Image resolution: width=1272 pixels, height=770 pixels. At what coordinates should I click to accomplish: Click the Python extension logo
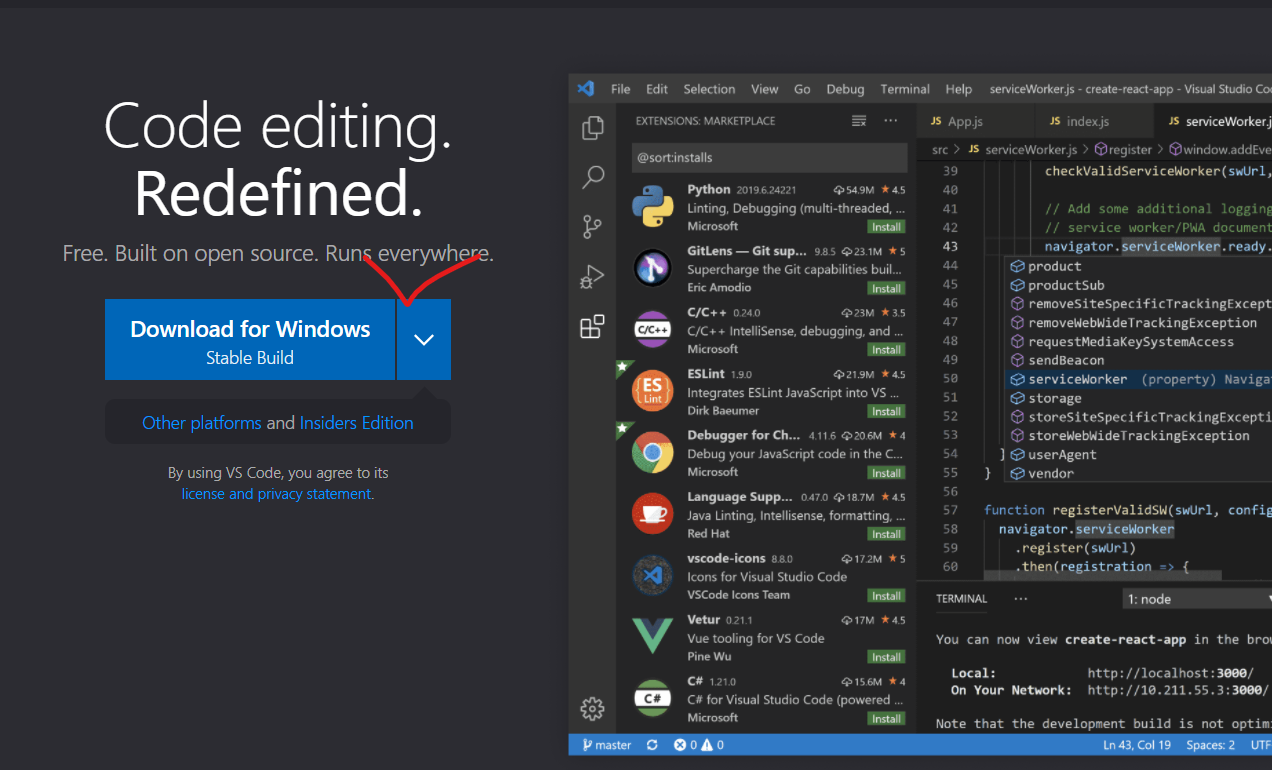pyautogui.click(x=652, y=207)
